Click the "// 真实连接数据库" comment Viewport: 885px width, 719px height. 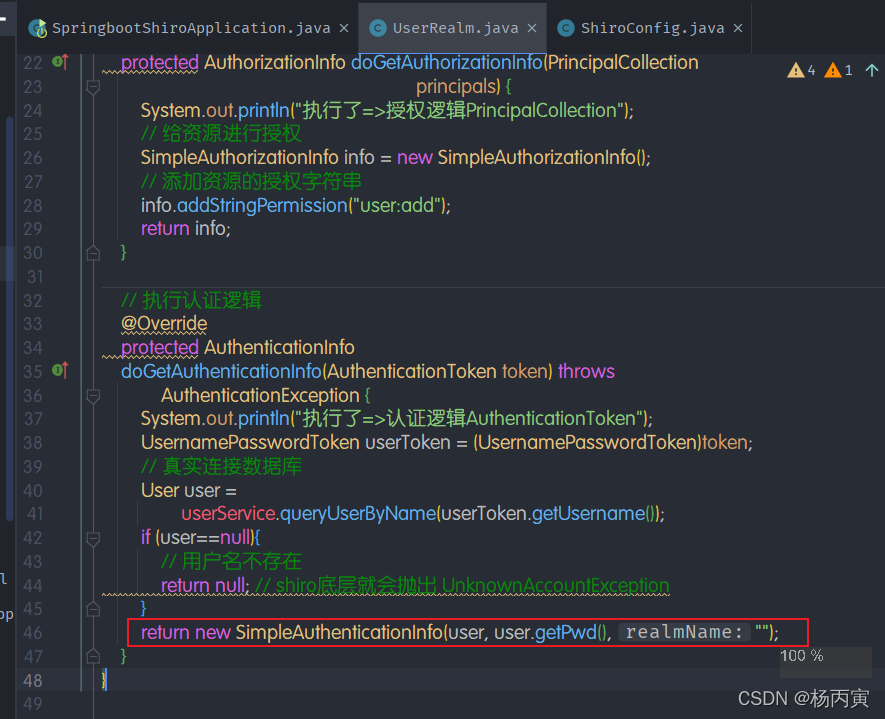221,467
